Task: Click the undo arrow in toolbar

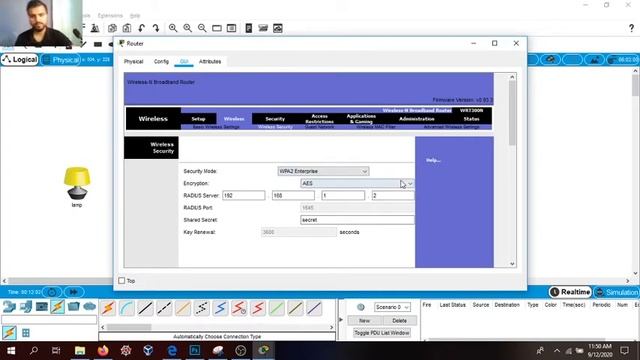Action: point(142,28)
